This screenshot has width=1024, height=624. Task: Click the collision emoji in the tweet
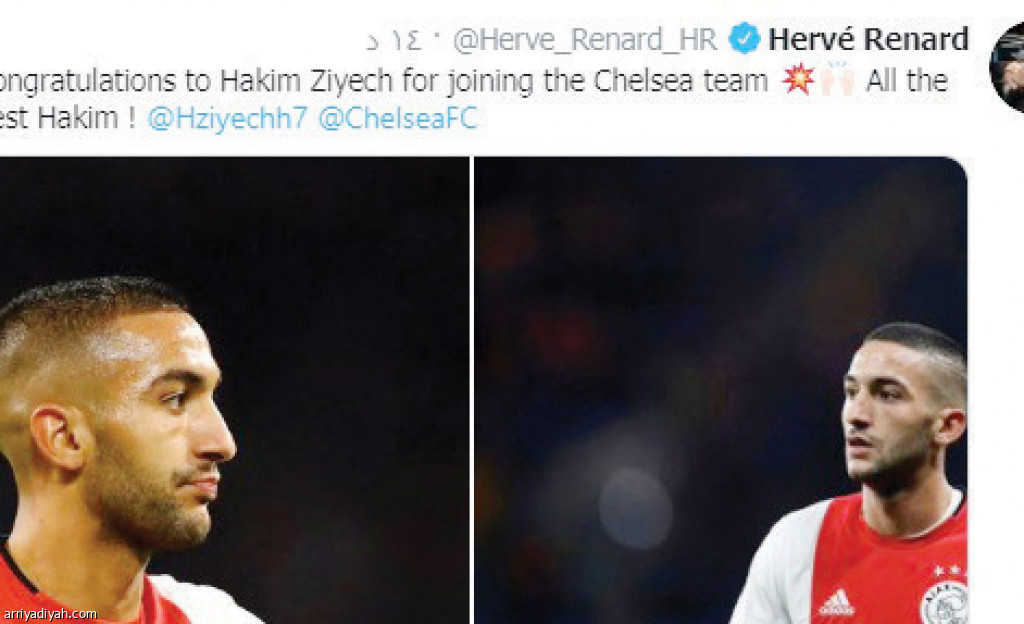click(x=798, y=80)
